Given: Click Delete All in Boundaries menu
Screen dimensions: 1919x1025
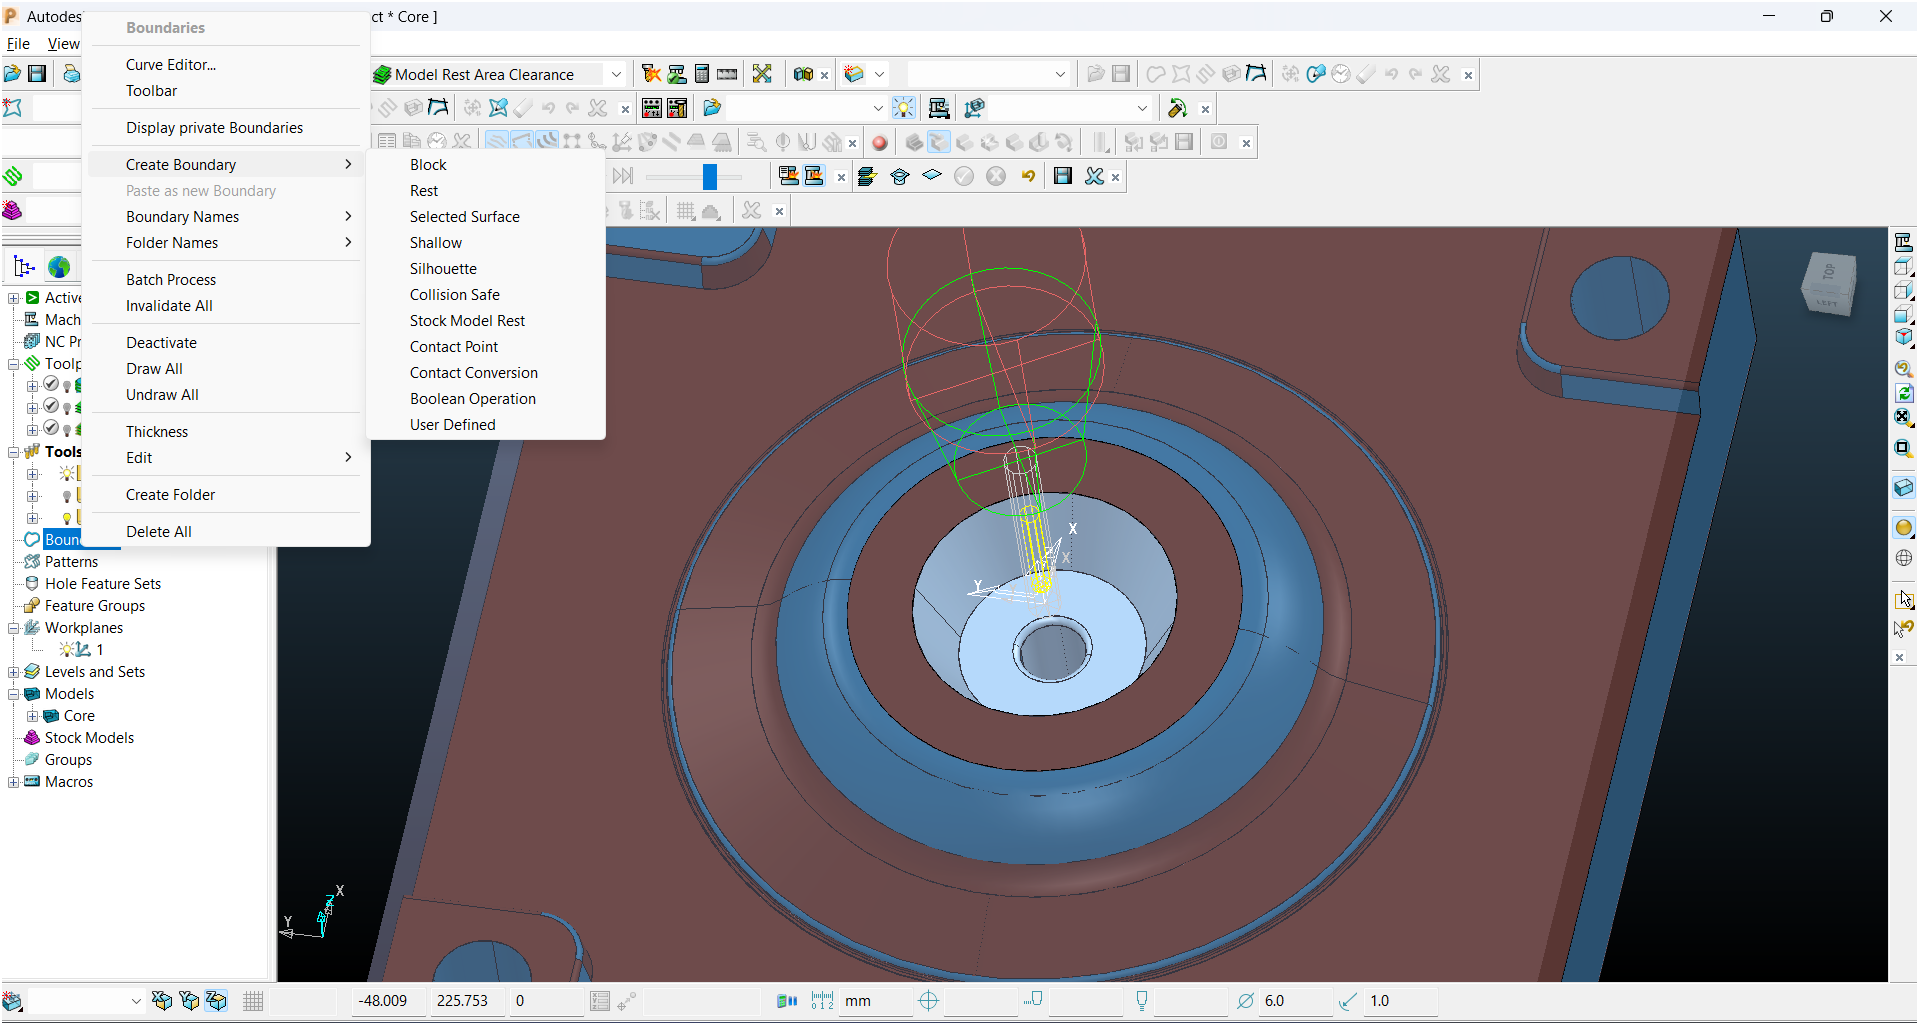Looking at the screenshot, I should [x=159, y=532].
